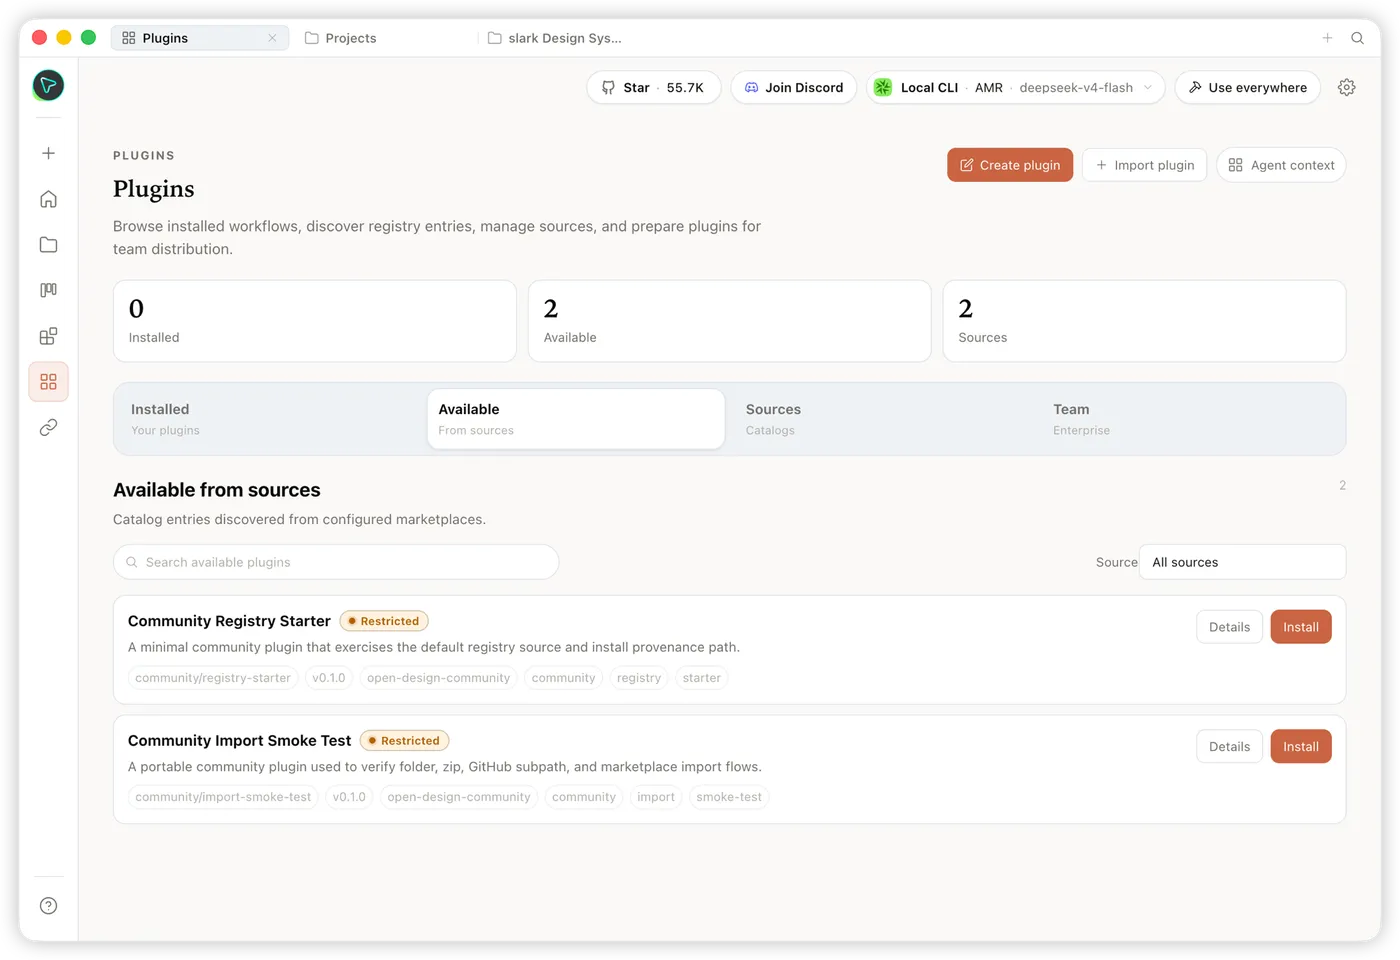The height and width of the screenshot is (960, 1400).
Task: Select the Installed Your plugins tab
Action: pos(268,419)
